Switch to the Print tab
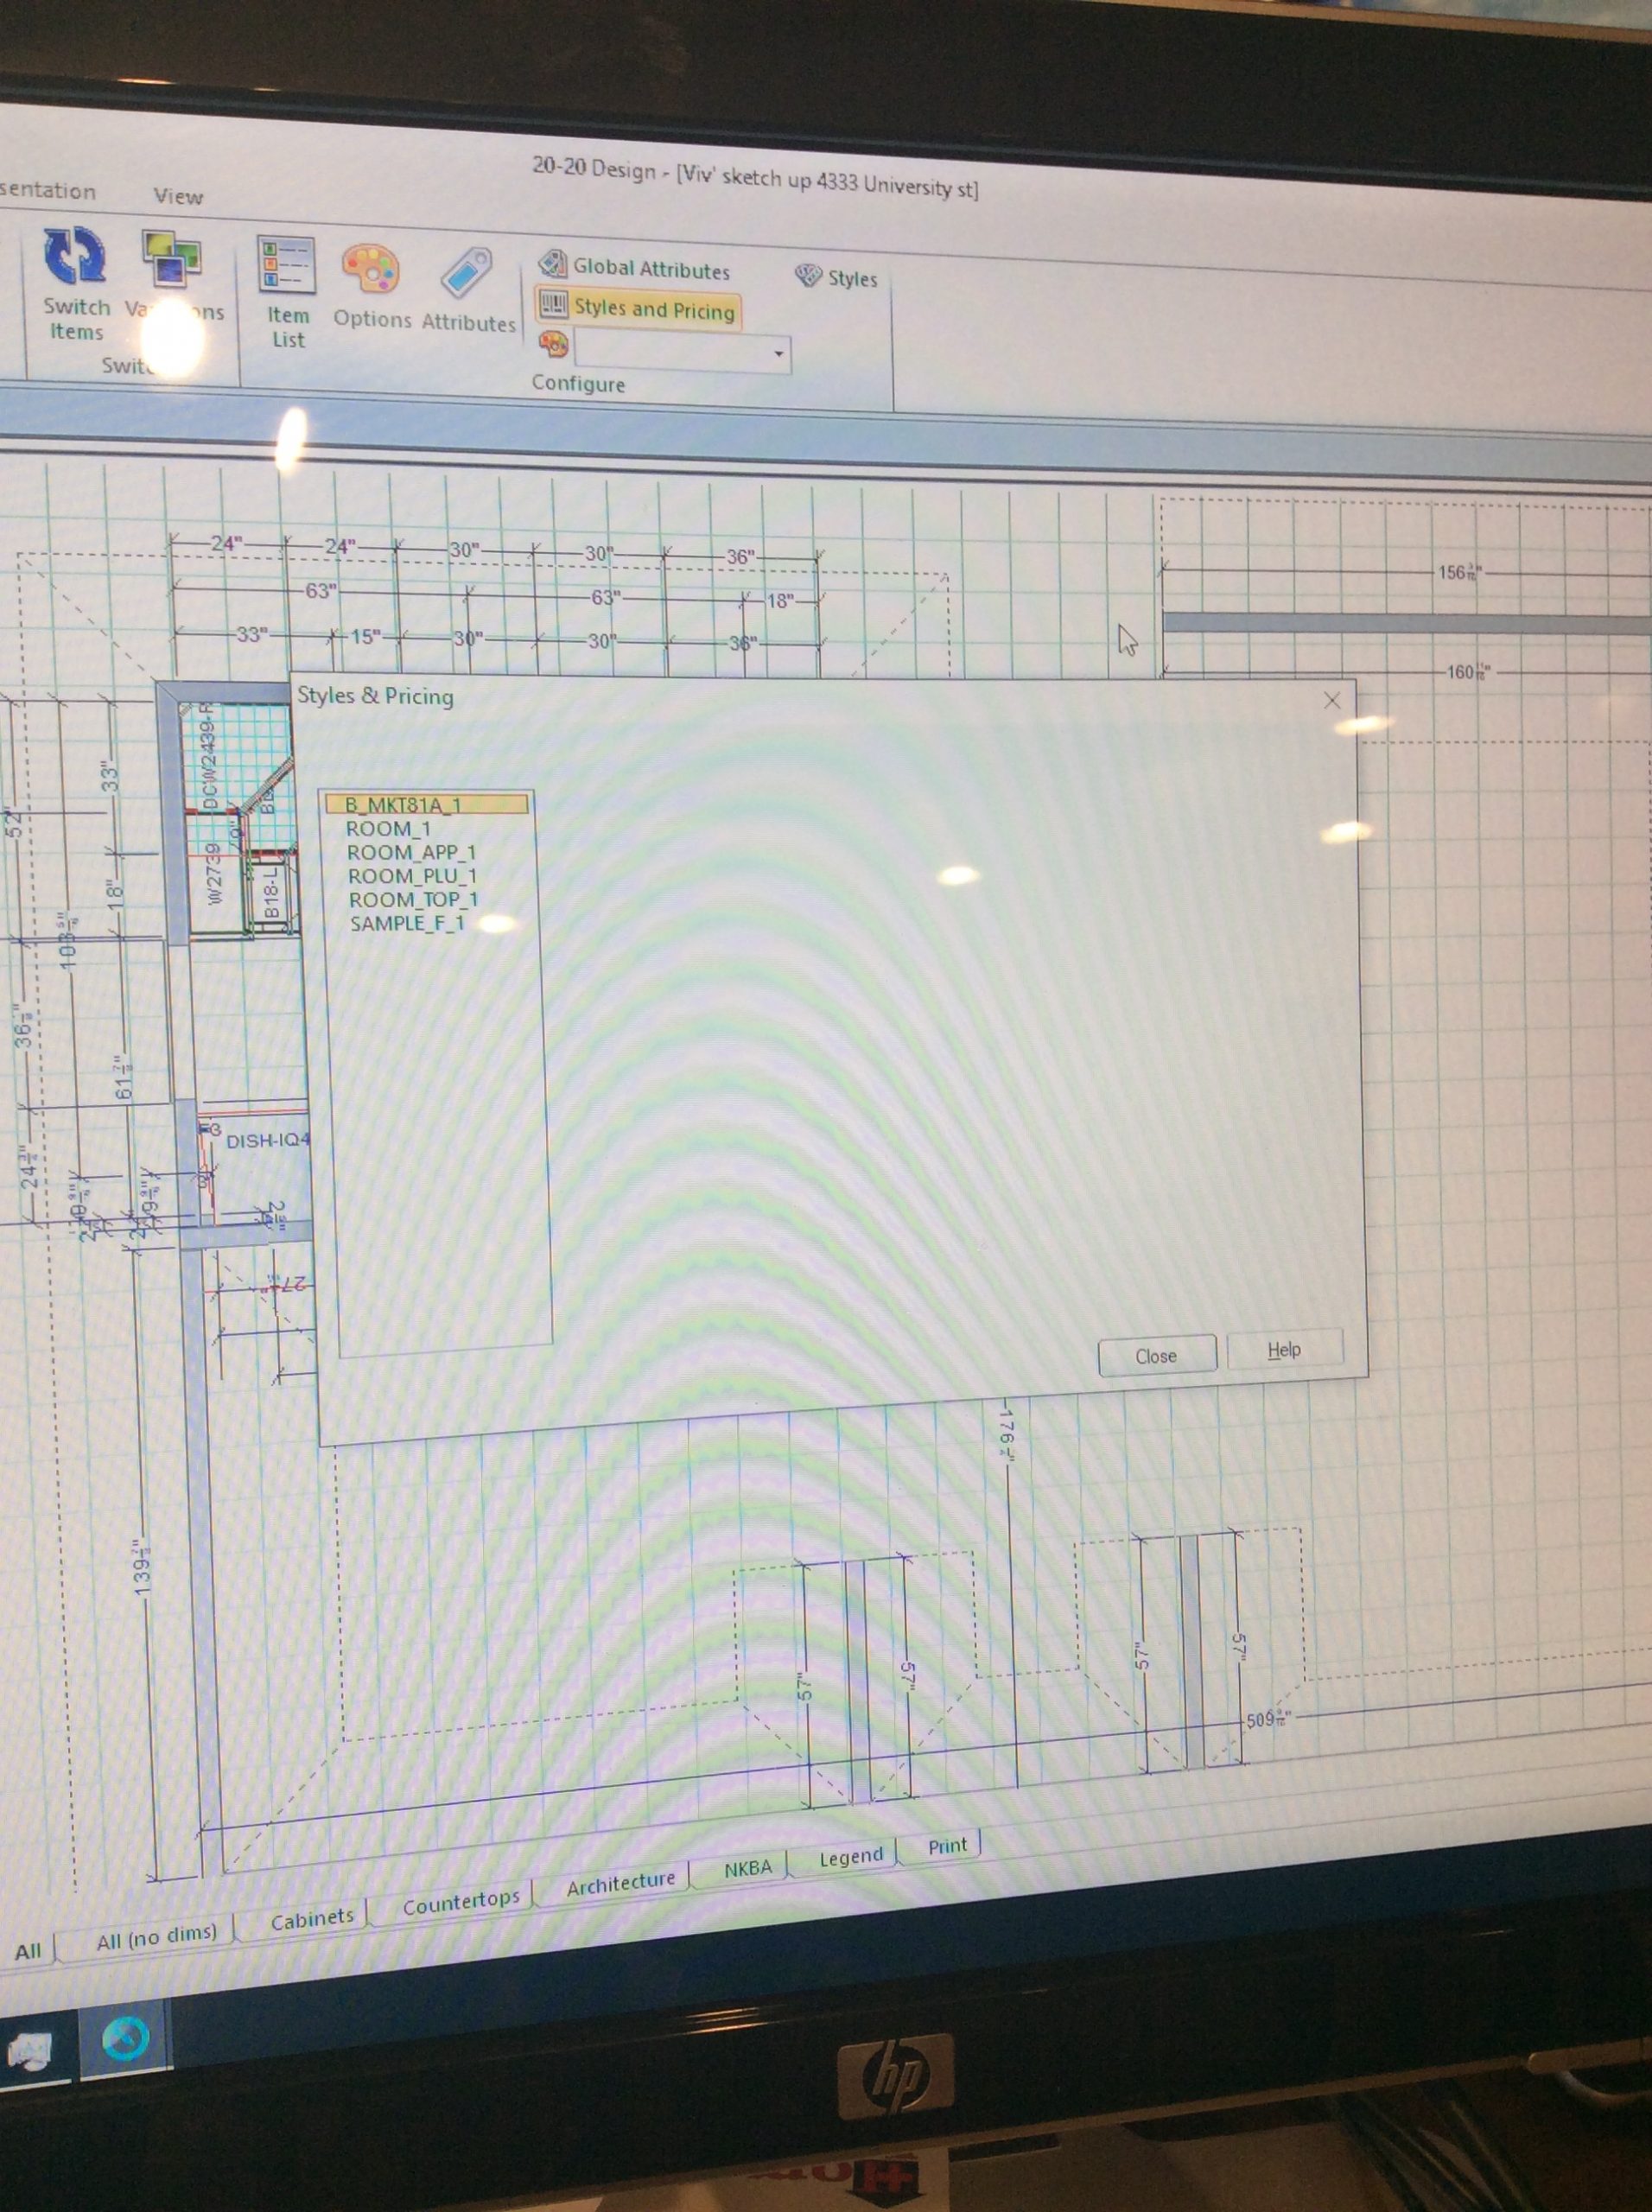This screenshot has width=1652, height=2212. tap(946, 1845)
